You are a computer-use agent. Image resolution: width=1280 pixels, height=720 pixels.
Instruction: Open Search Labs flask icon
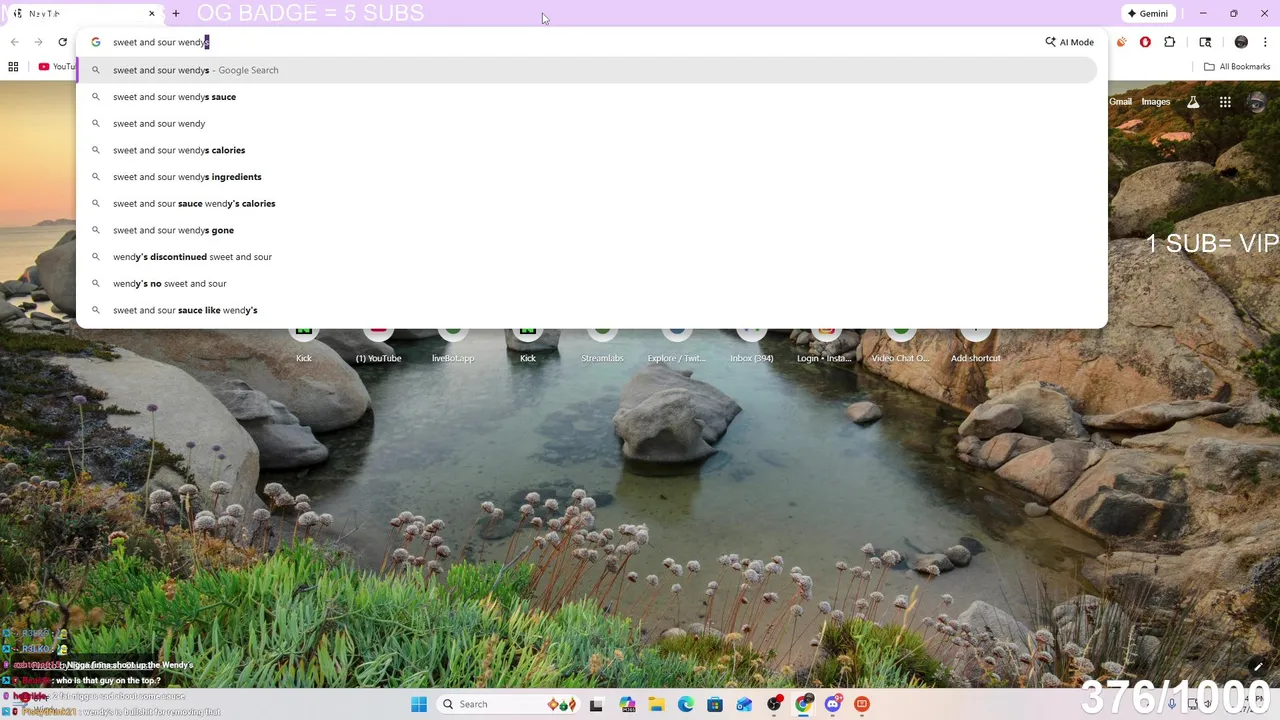pyautogui.click(x=1193, y=102)
